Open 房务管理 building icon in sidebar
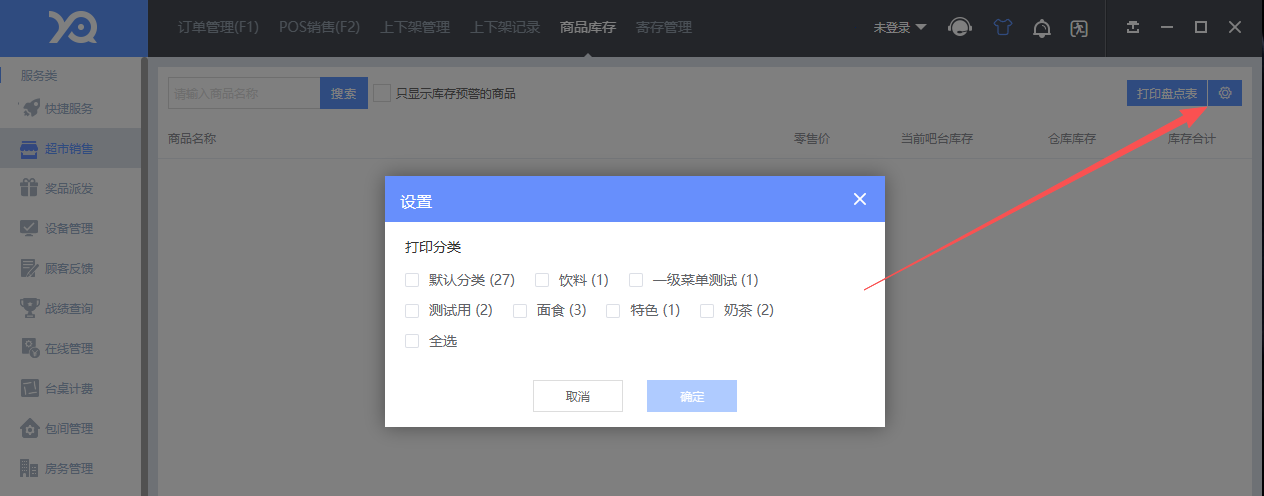Viewport: 1264px width, 496px height. pyautogui.click(x=30, y=468)
